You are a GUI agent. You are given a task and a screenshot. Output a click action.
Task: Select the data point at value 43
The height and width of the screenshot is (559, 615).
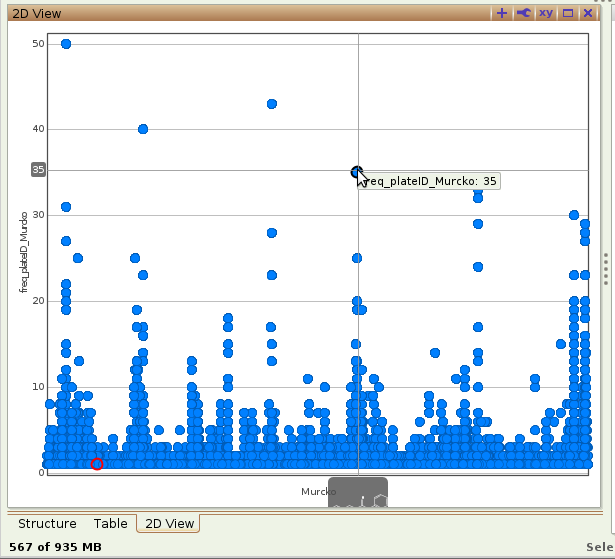271,104
